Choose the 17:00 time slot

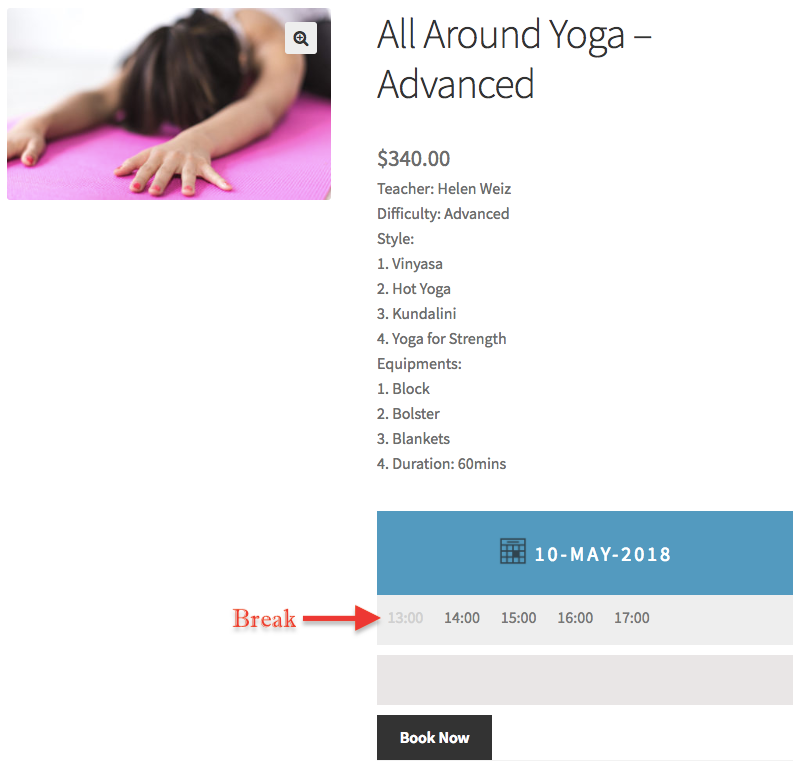(632, 618)
